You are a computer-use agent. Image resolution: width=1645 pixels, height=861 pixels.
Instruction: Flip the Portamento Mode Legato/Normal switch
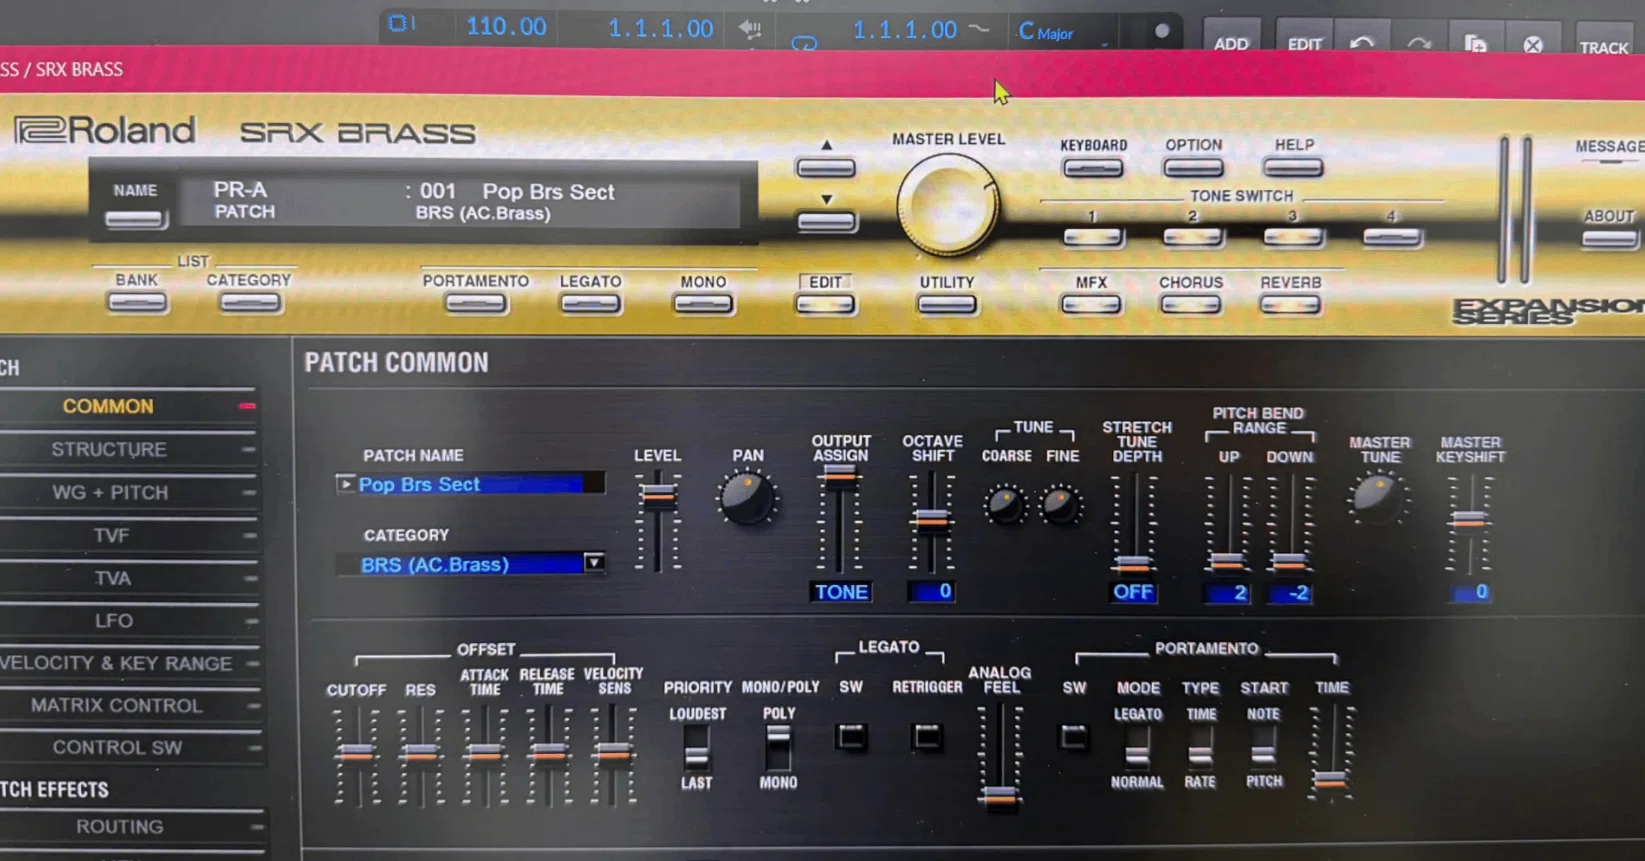[1137, 750]
